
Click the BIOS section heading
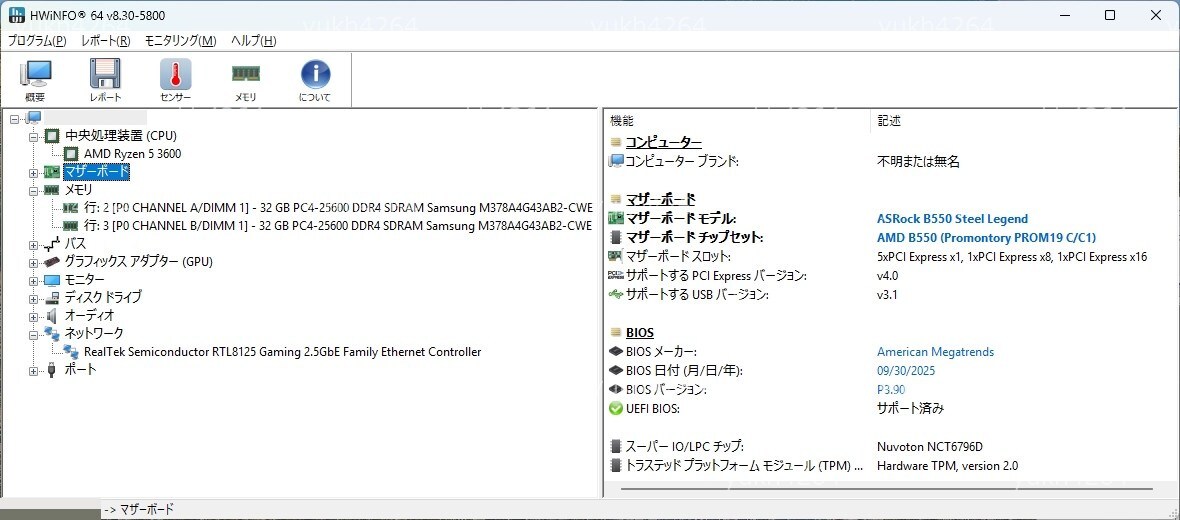click(640, 333)
